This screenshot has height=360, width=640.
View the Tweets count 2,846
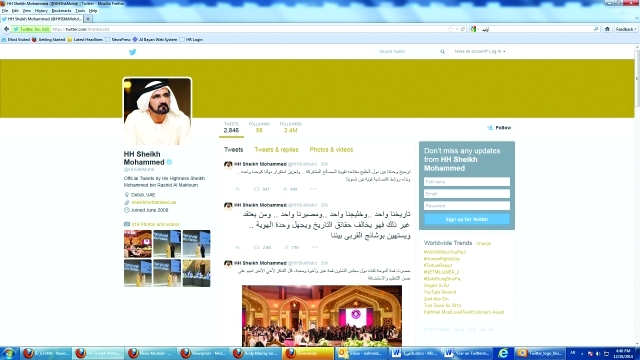pyautogui.click(x=231, y=128)
